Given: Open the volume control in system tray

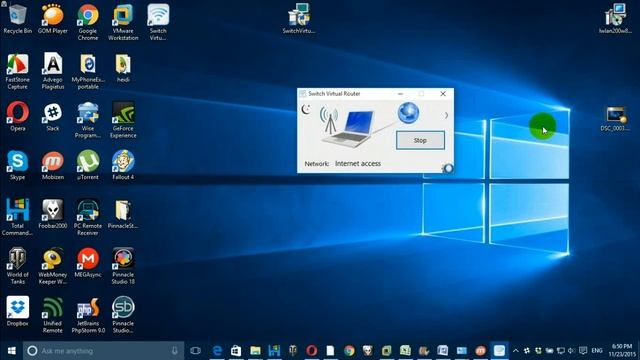Looking at the screenshot, I should (x=571, y=351).
